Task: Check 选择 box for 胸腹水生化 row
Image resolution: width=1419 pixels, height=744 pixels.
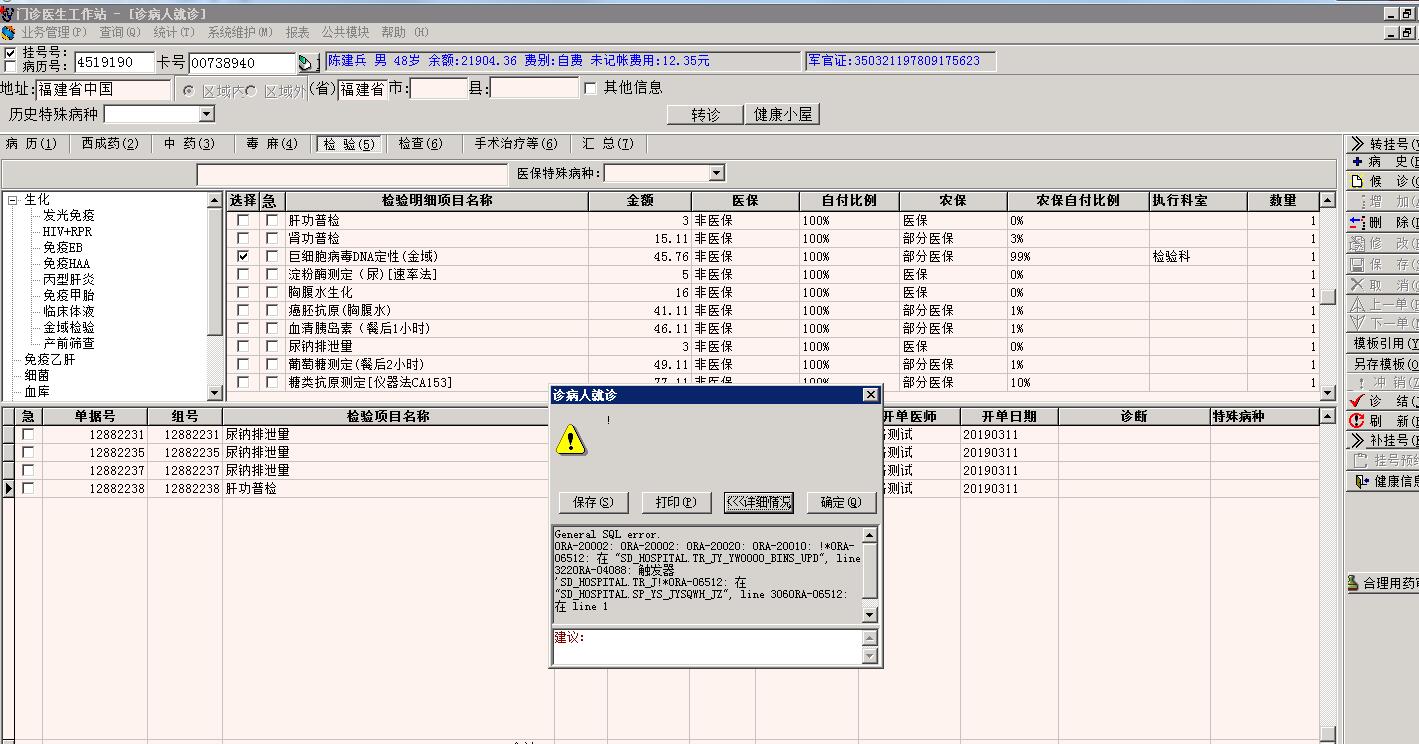Action: [x=243, y=293]
